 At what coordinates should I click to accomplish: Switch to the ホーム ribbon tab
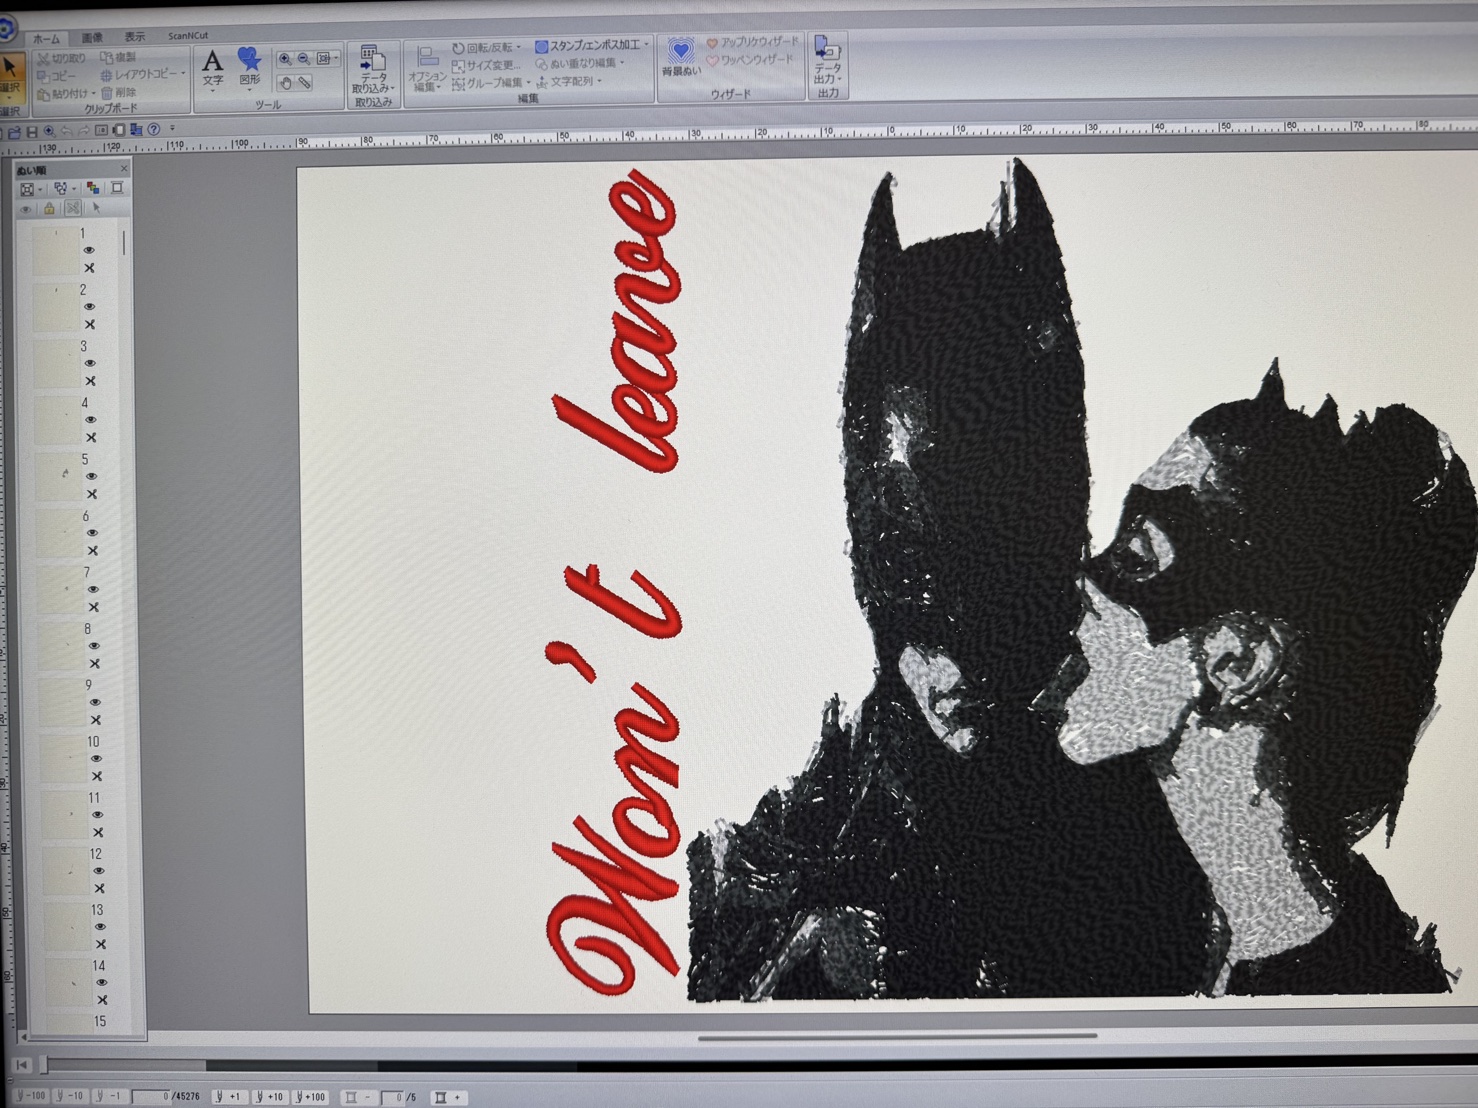click(x=45, y=39)
